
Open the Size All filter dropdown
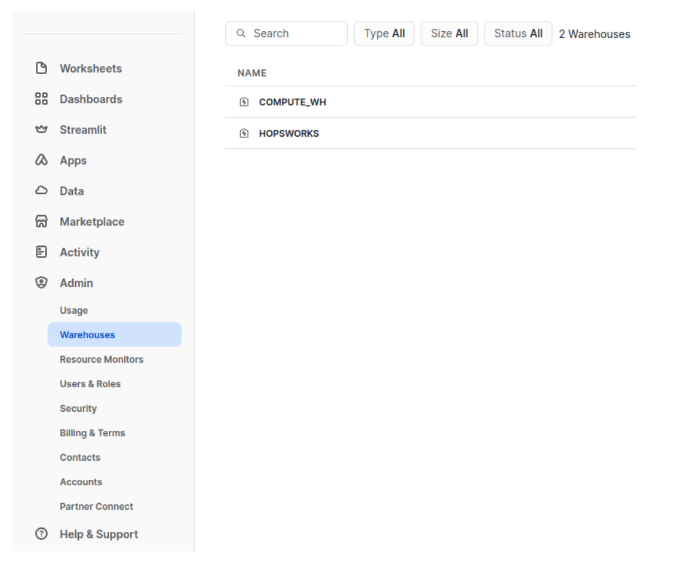click(449, 34)
